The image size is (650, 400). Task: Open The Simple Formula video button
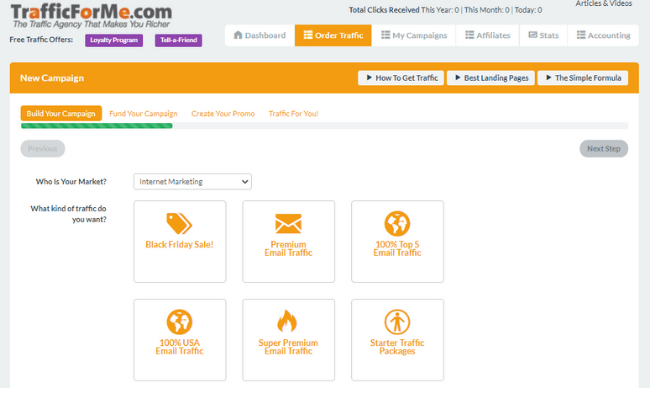coord(582,78)
